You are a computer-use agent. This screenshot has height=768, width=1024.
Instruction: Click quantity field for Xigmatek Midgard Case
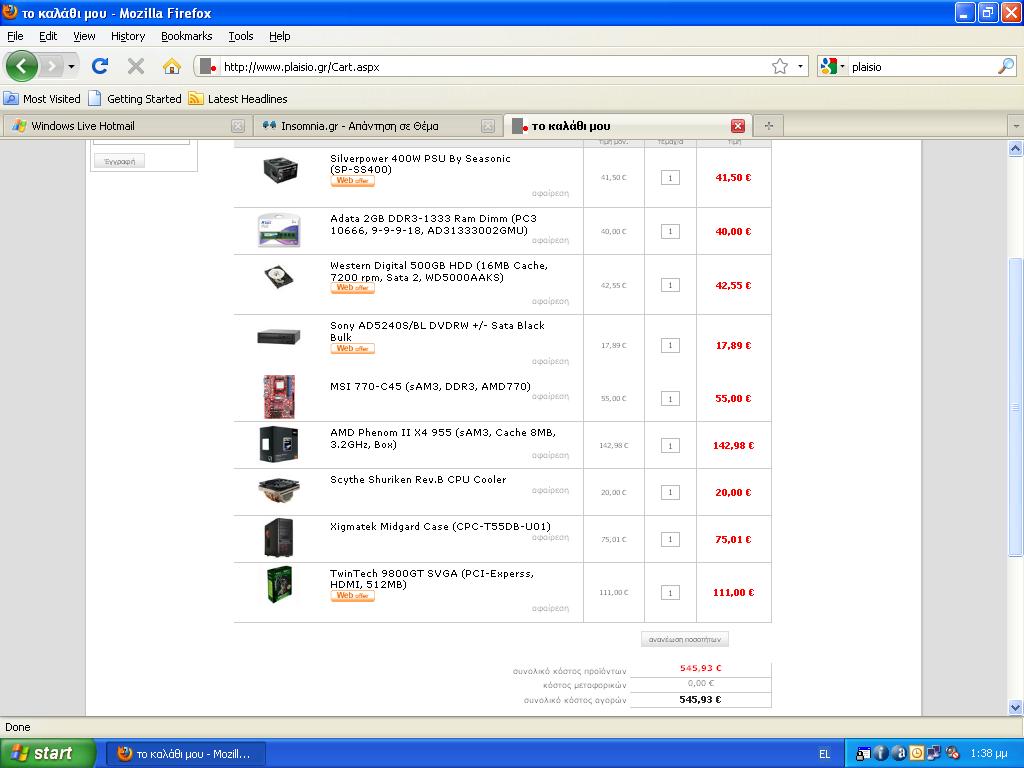[x=670, y=539]
